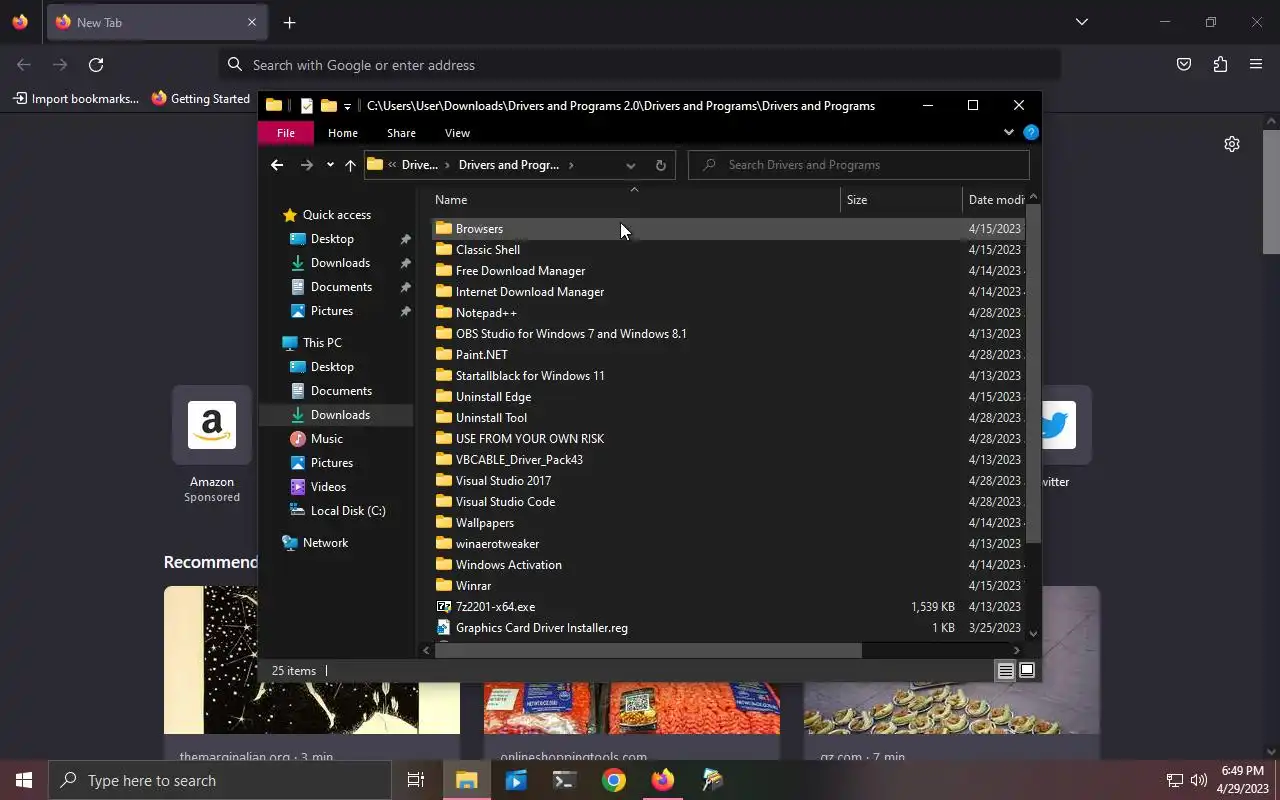Open Task View on taskbar
This screenshot has height=800, width=1280.
pos(416,780)
